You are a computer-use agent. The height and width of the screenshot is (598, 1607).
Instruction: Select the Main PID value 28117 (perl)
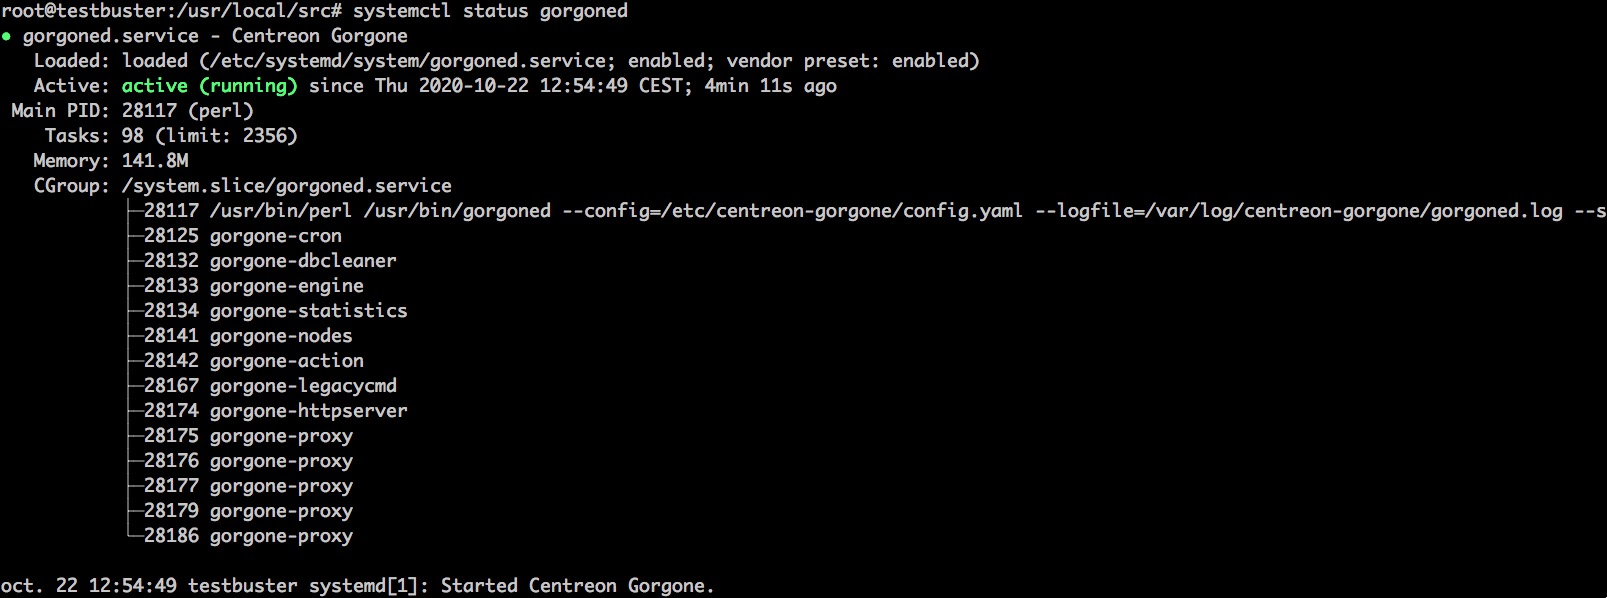coord(187,111)
